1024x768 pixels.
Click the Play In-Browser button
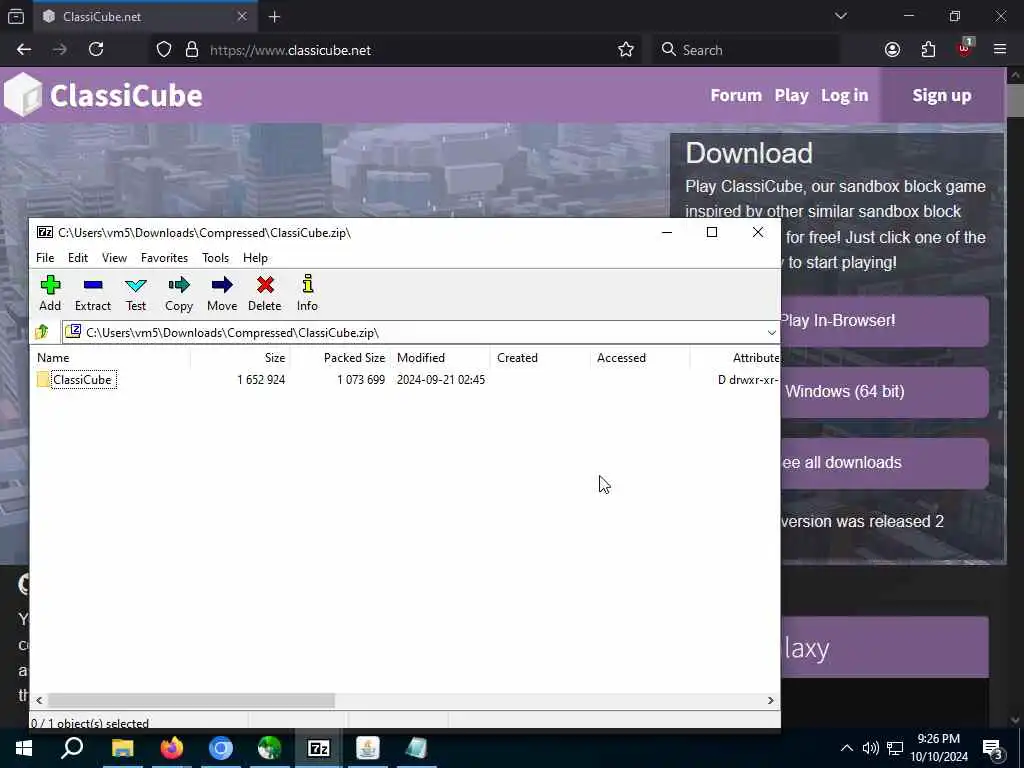point(884,321)
